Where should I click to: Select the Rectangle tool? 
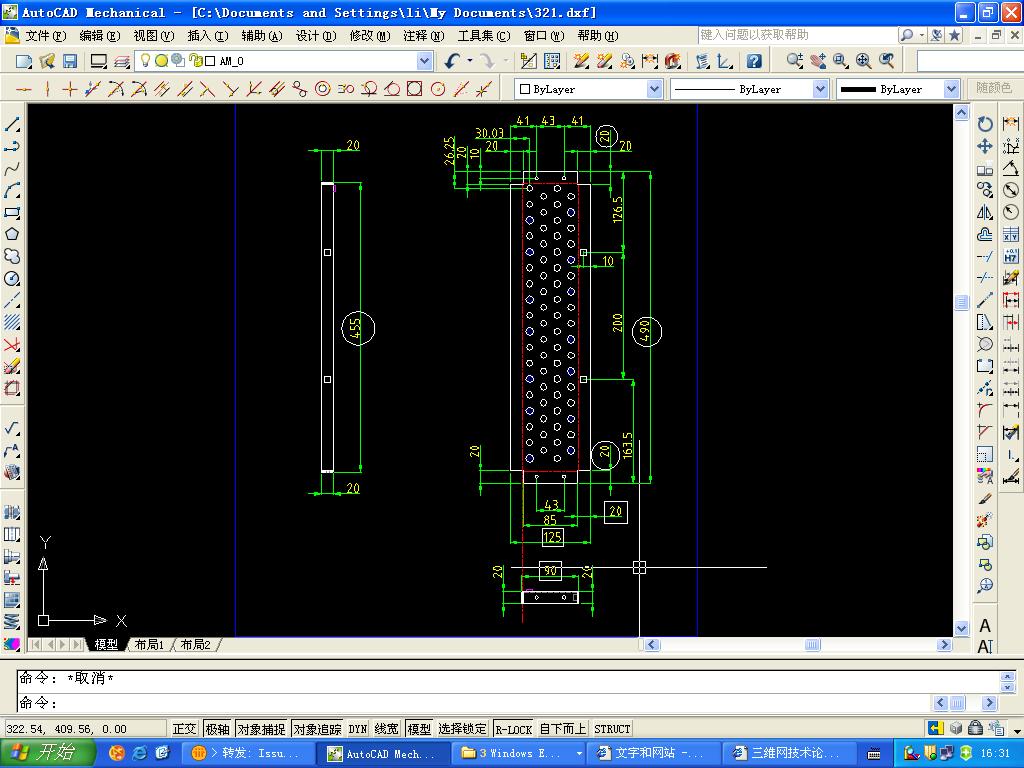pyautogui.click(x=12, y=212)
